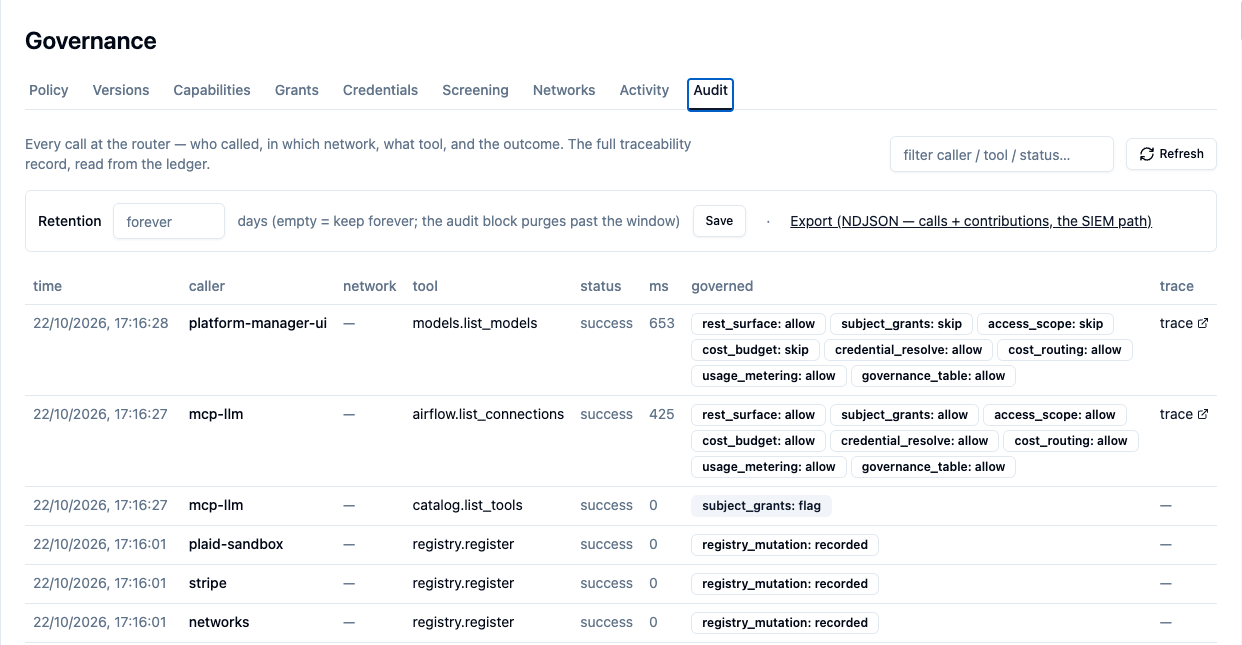
Task: Click the trace column header
Action: click(1177, 286)
